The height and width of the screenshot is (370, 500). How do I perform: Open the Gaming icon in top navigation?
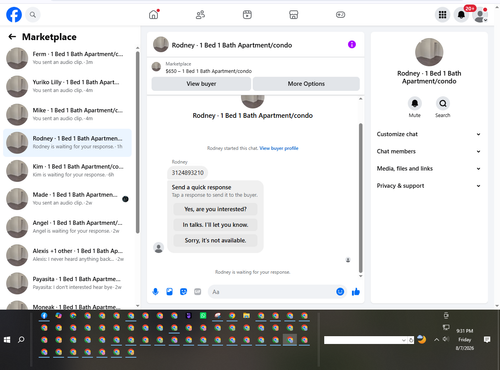[340, 15]
